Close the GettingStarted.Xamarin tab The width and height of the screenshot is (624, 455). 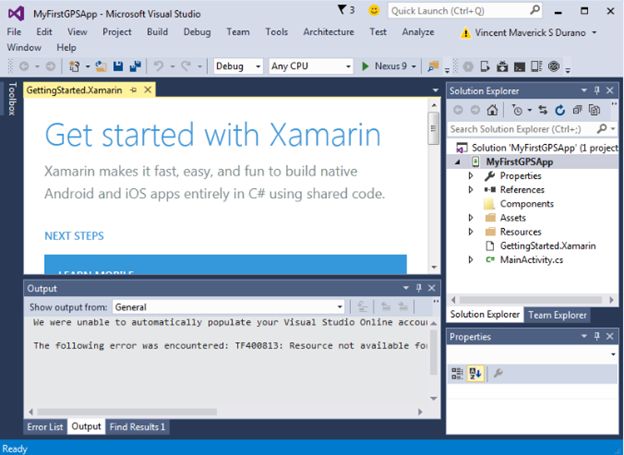click(148, 90)
